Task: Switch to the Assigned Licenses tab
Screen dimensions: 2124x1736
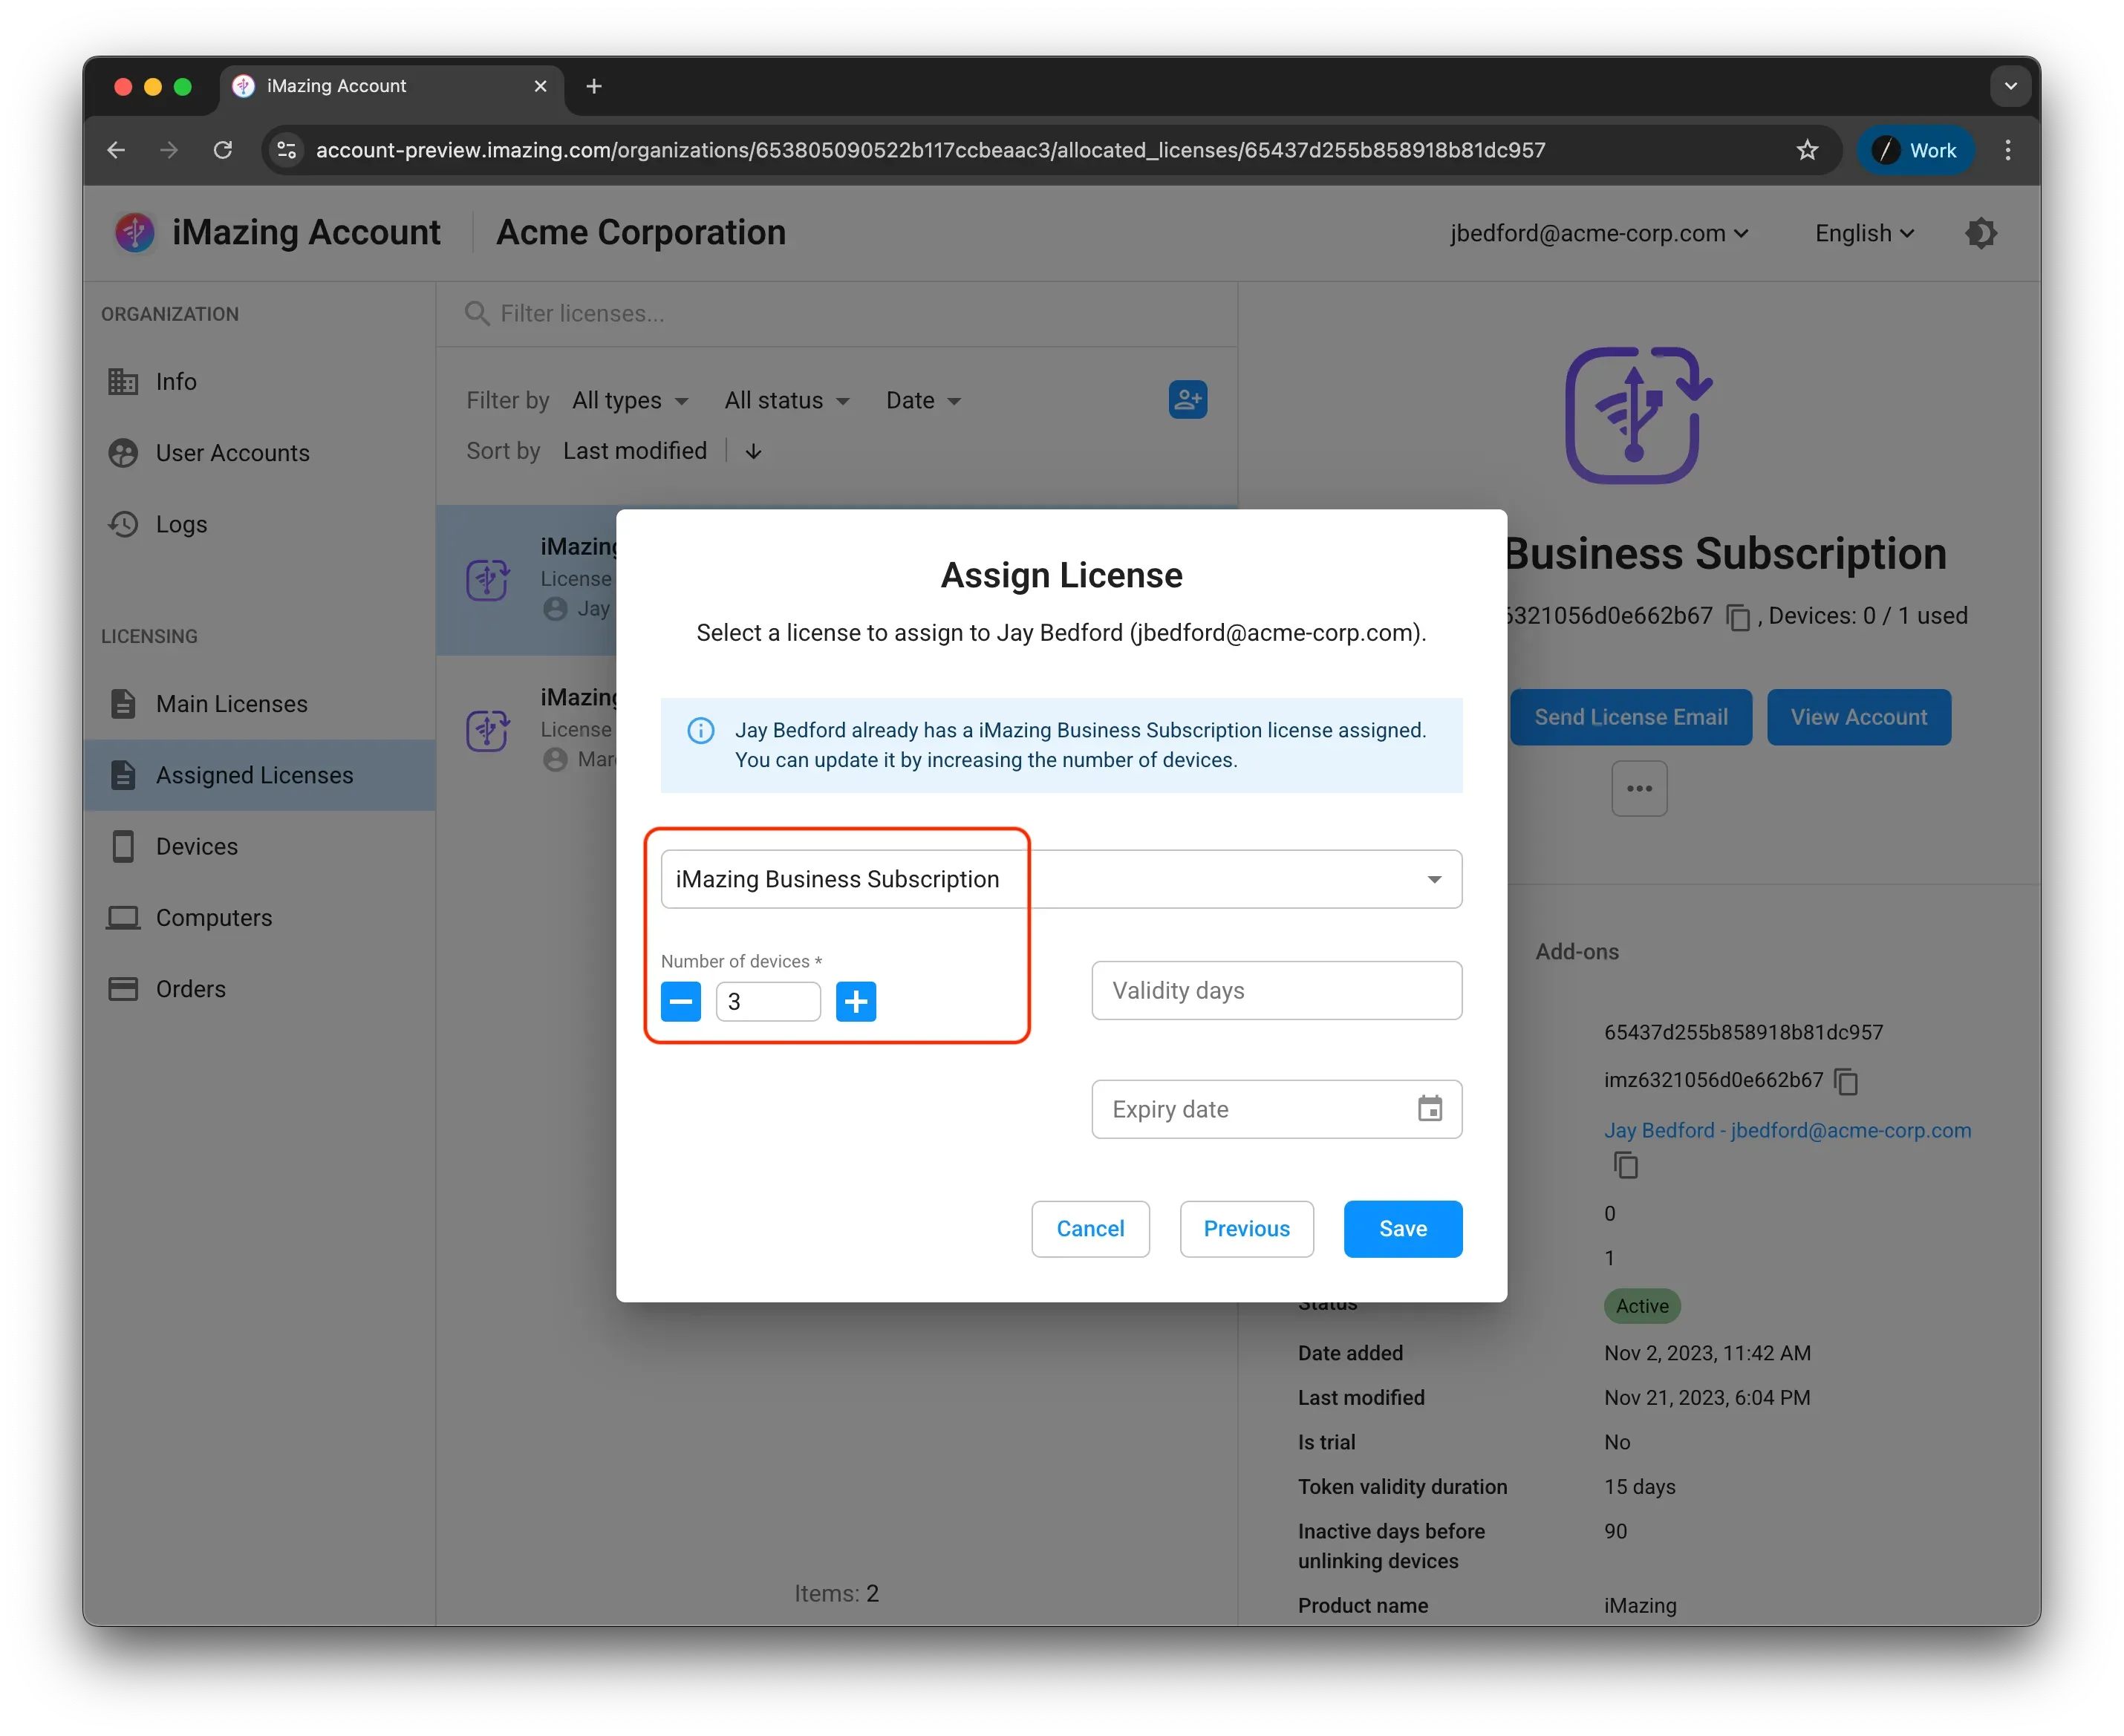Action: pos(253,775)
